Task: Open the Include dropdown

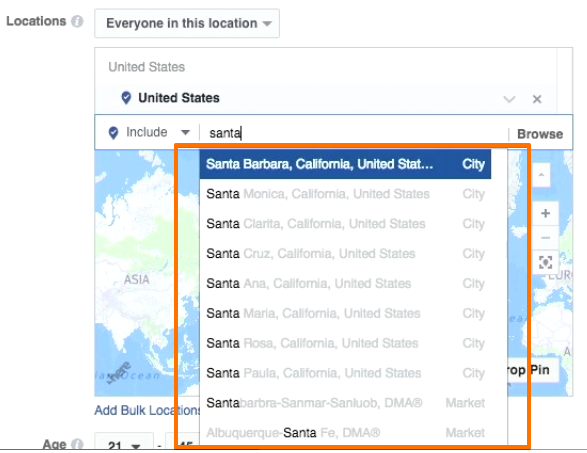Action: (x=149, y=133)
